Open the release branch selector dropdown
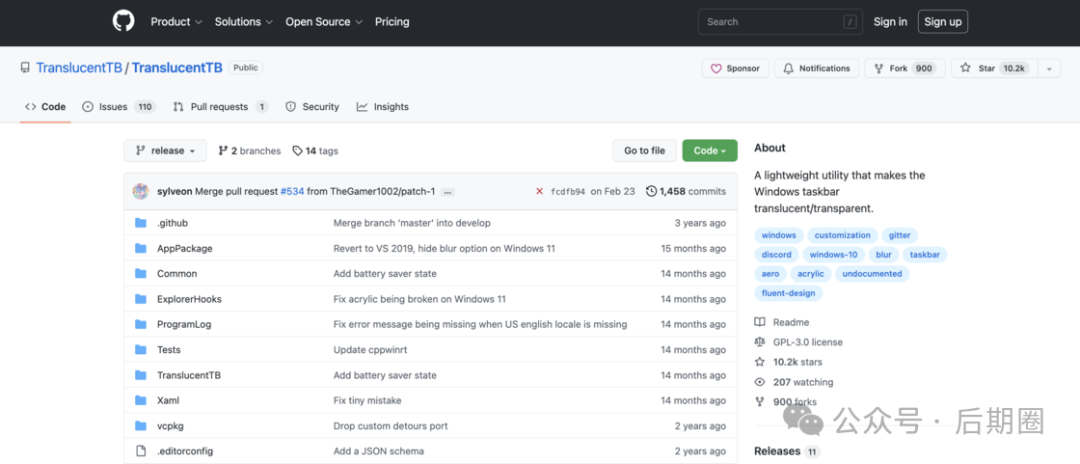 [x=165, y=151]
